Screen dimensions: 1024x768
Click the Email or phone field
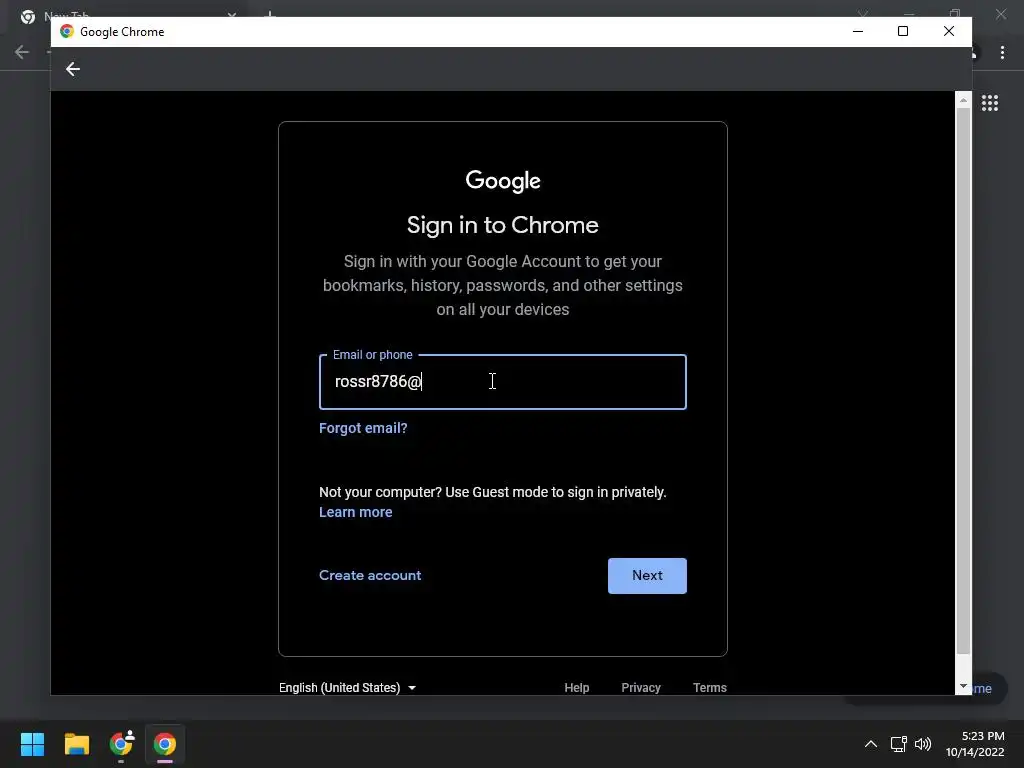pyautogui.click(x=502, y=382)
